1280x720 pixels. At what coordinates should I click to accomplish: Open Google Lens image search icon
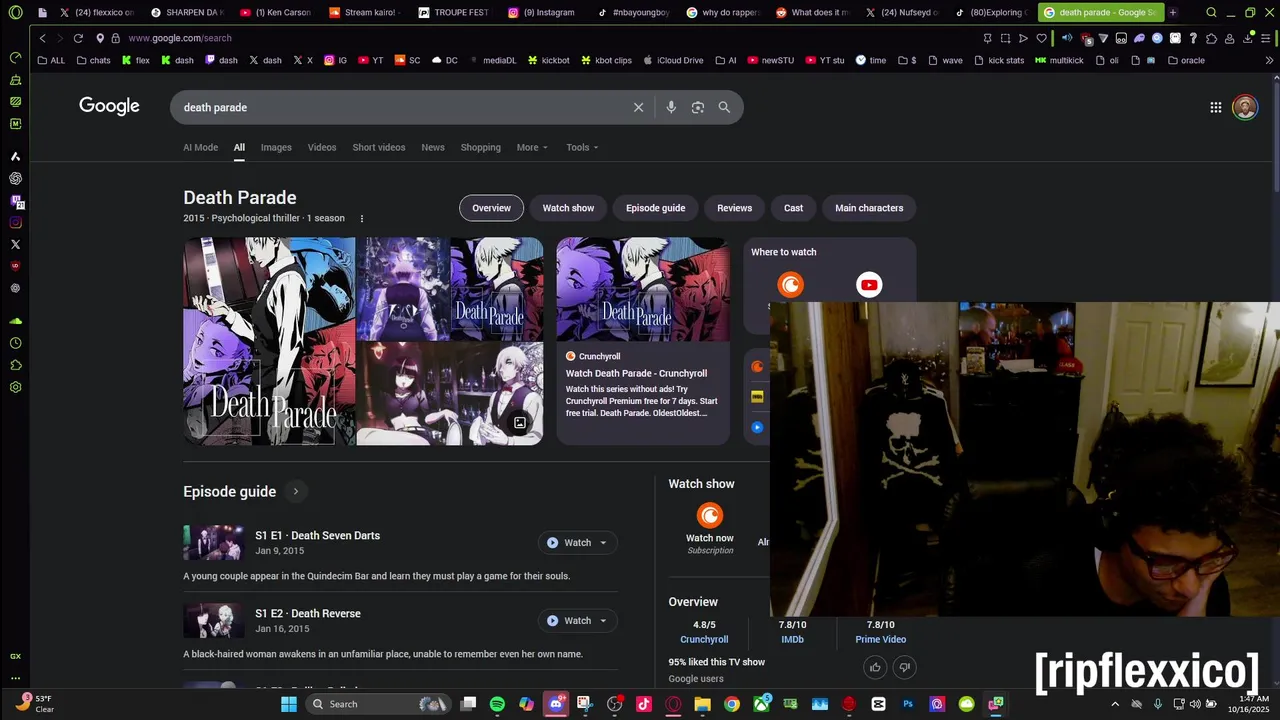coord(698,107)
